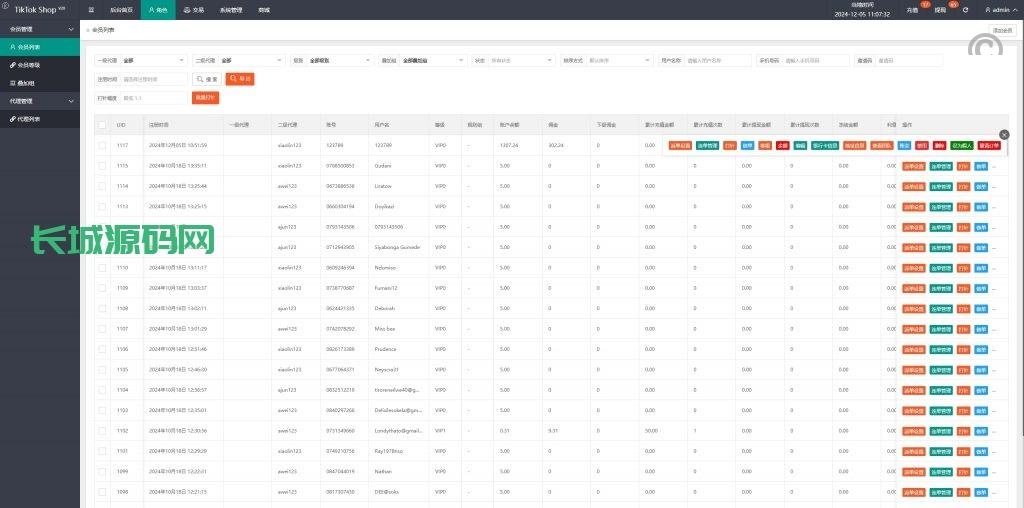The image size is (1024, 508).
Task: Open the 充值 notification badge in header
Action: point(913,9)
